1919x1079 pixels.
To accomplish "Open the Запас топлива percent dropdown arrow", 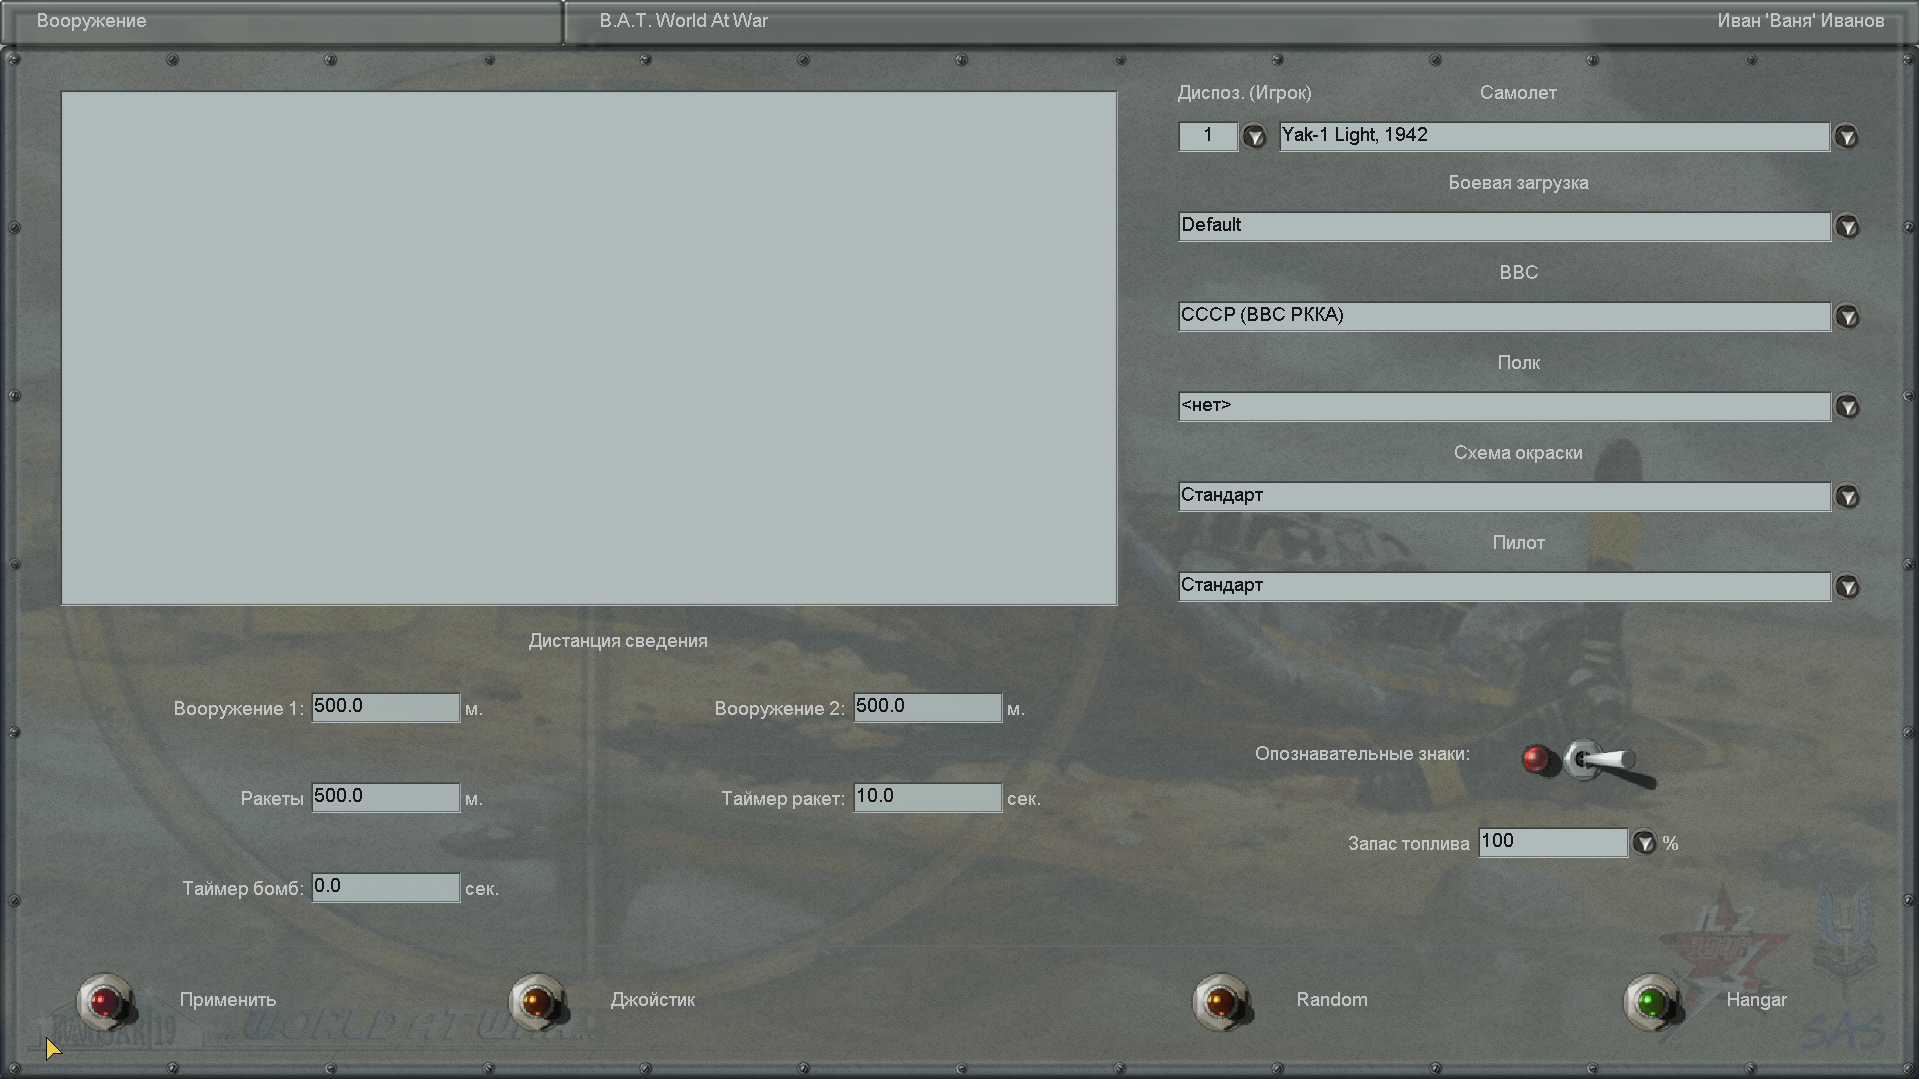I will coord(1644,843).
